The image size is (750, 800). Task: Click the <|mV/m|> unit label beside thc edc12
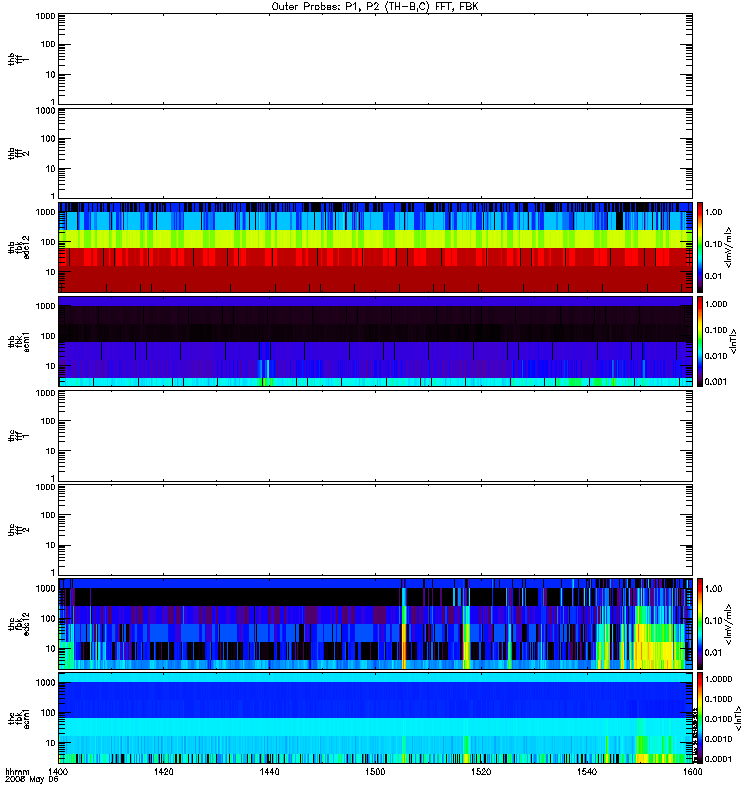click(x=729, y=624)
